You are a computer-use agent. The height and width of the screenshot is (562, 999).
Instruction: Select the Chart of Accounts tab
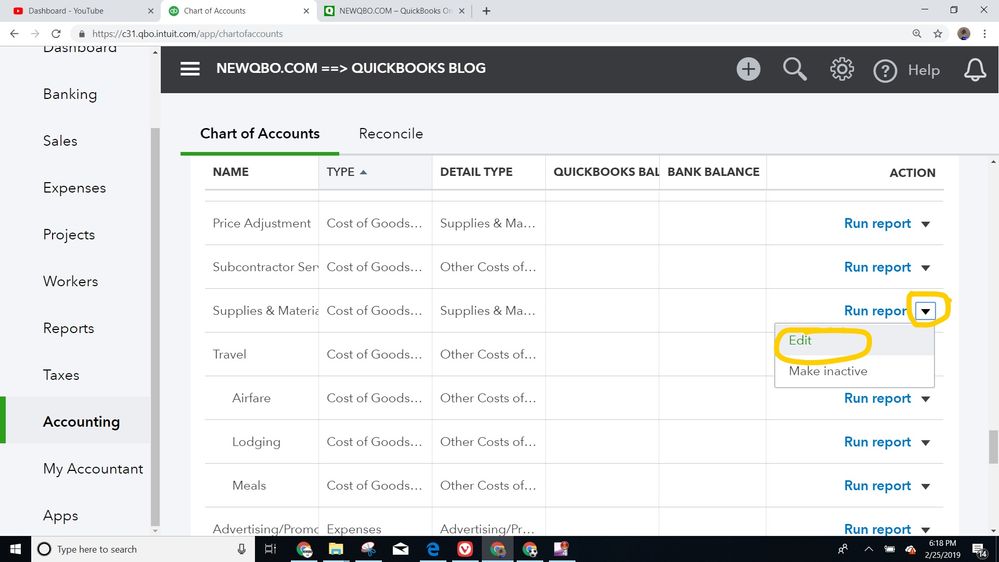260,134
